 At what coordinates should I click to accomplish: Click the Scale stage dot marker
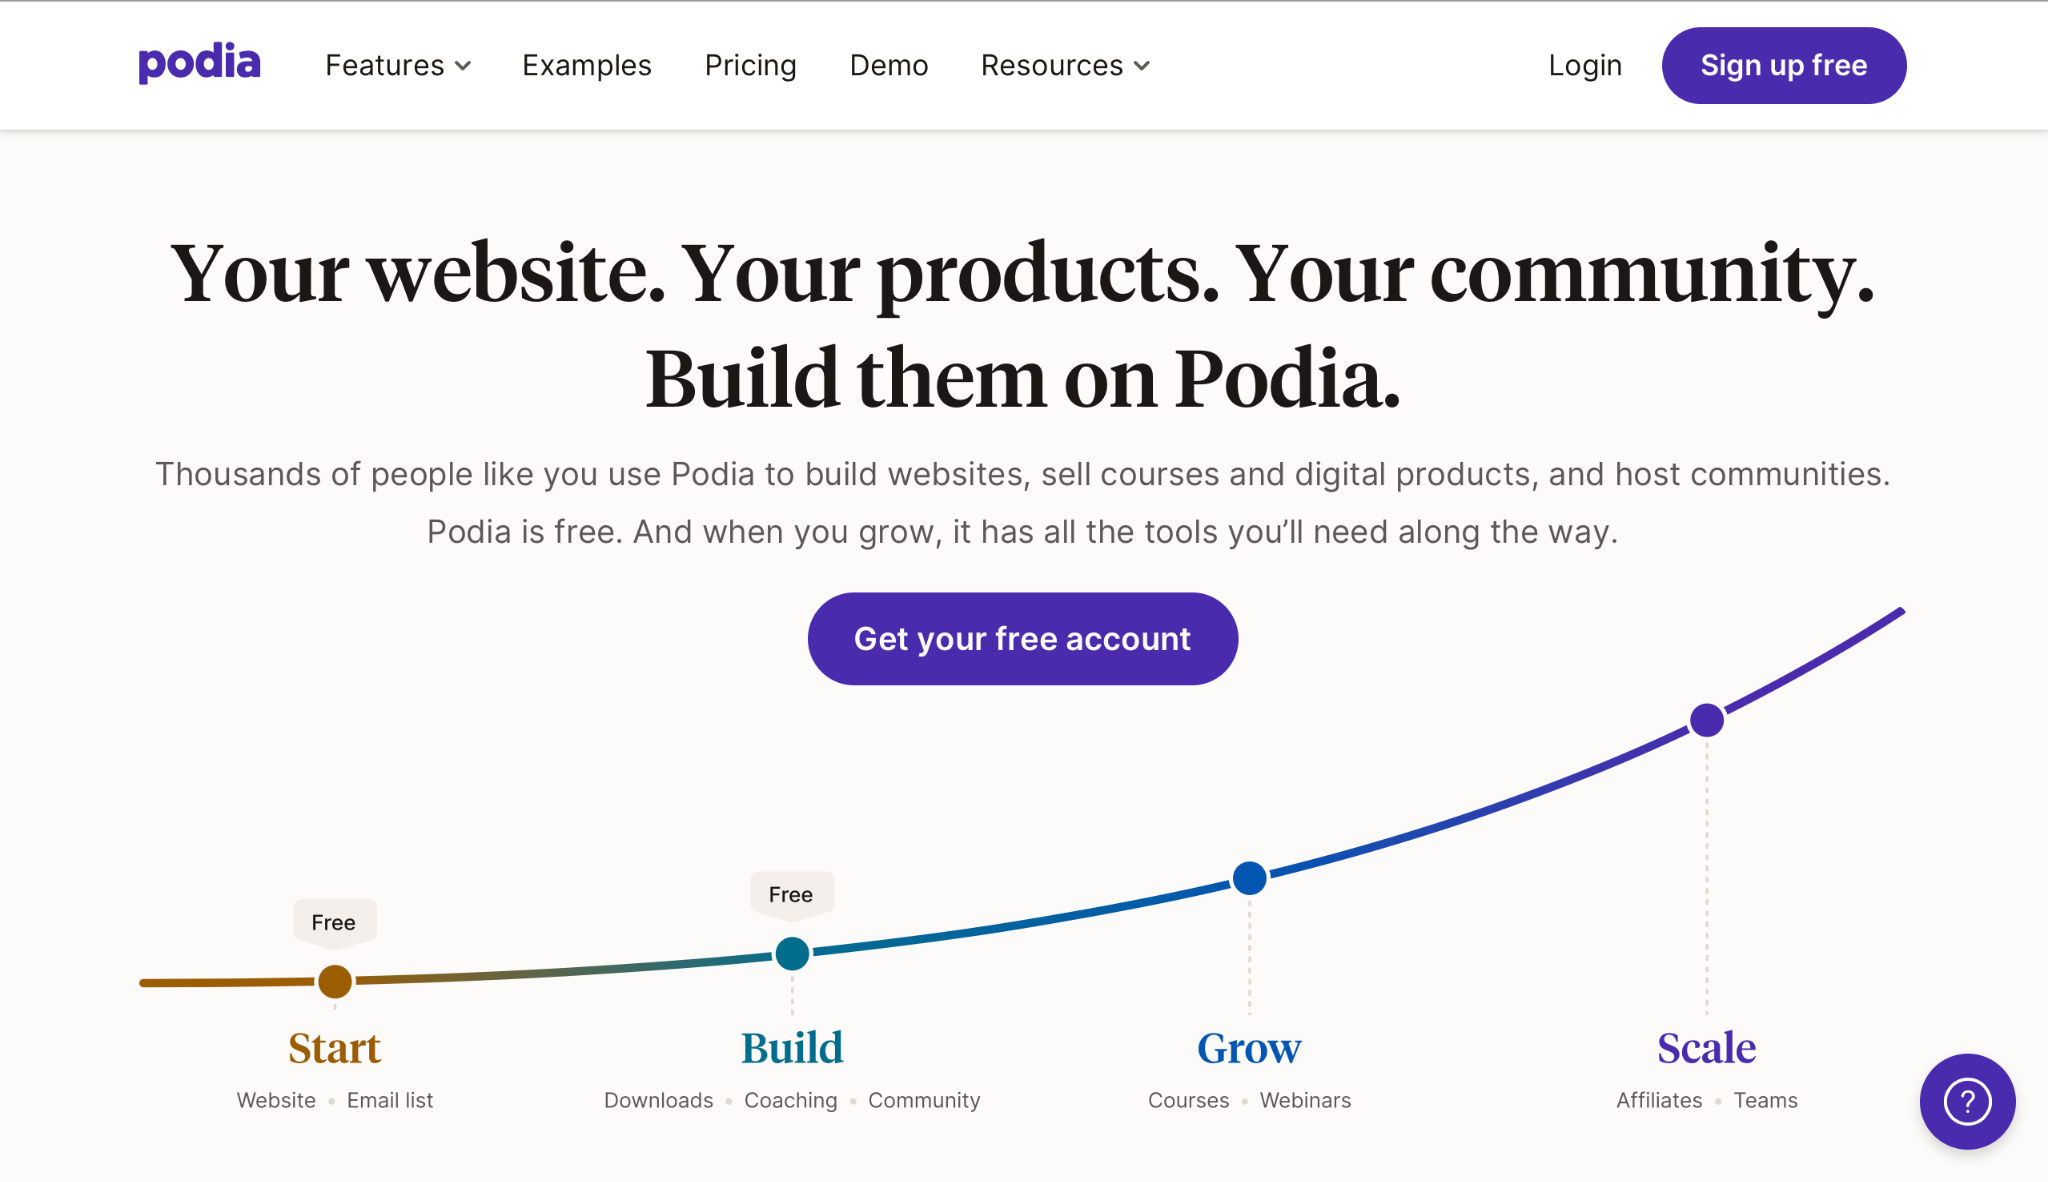pyautogui.click(x=1708, y=719)
